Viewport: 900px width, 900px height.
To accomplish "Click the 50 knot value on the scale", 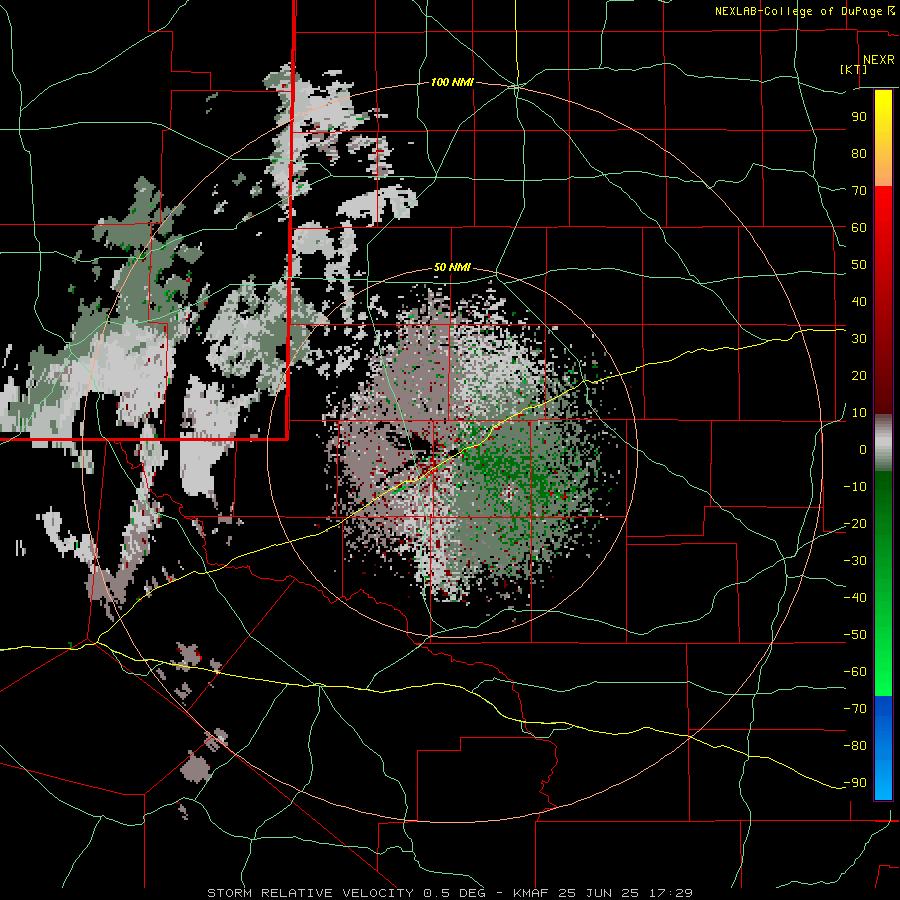I will 859,265.
